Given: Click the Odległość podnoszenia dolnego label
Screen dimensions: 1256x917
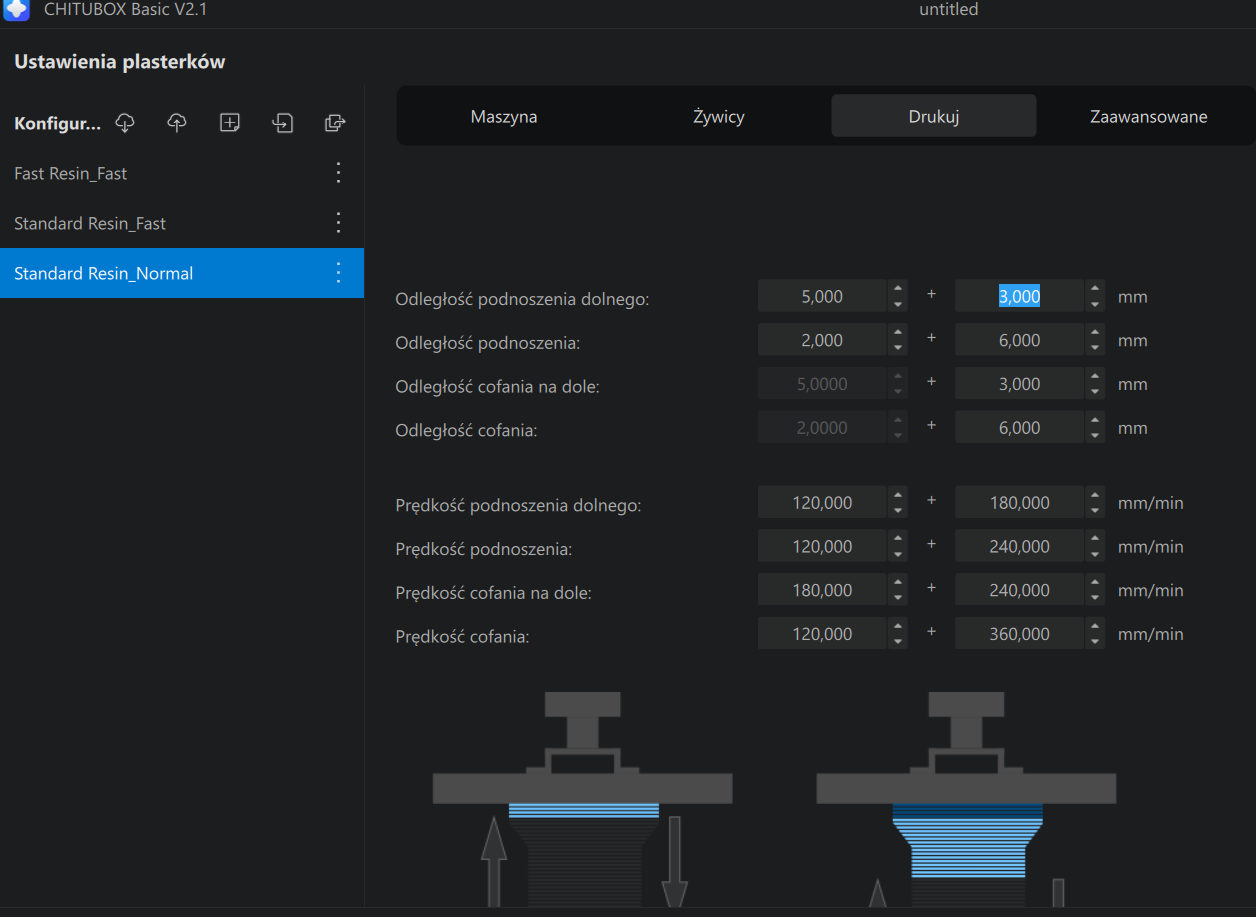Looking at the screenshot, I should tap(522, 299).
